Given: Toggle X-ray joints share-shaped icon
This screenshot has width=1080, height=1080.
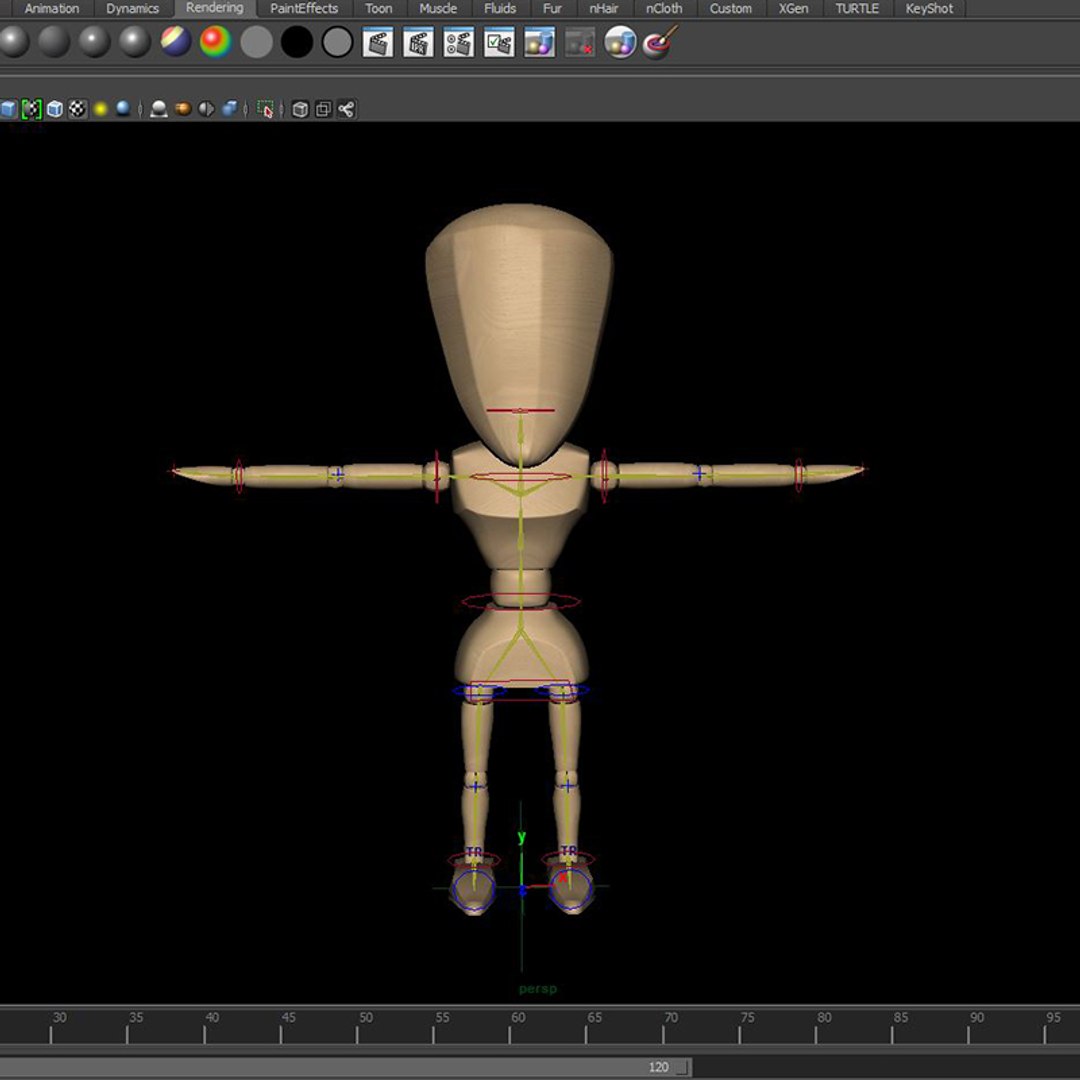Looking at the screenshot, I should 346,109.
